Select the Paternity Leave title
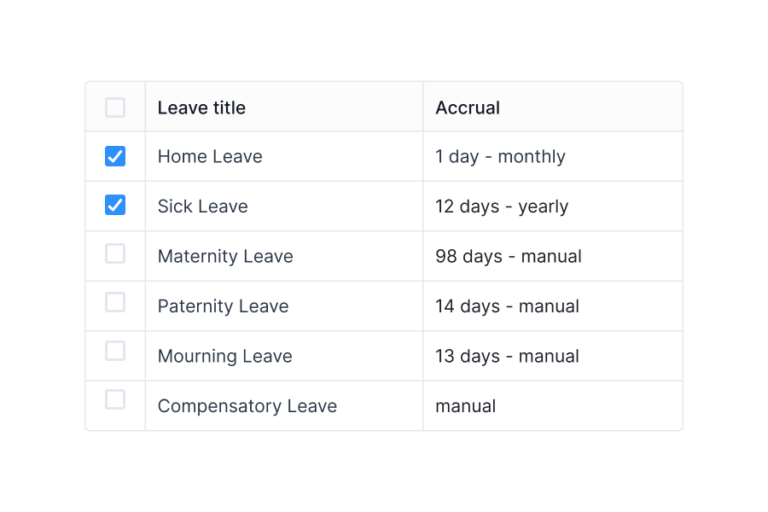Screen dimensions: 768x512 coord(223,307)
